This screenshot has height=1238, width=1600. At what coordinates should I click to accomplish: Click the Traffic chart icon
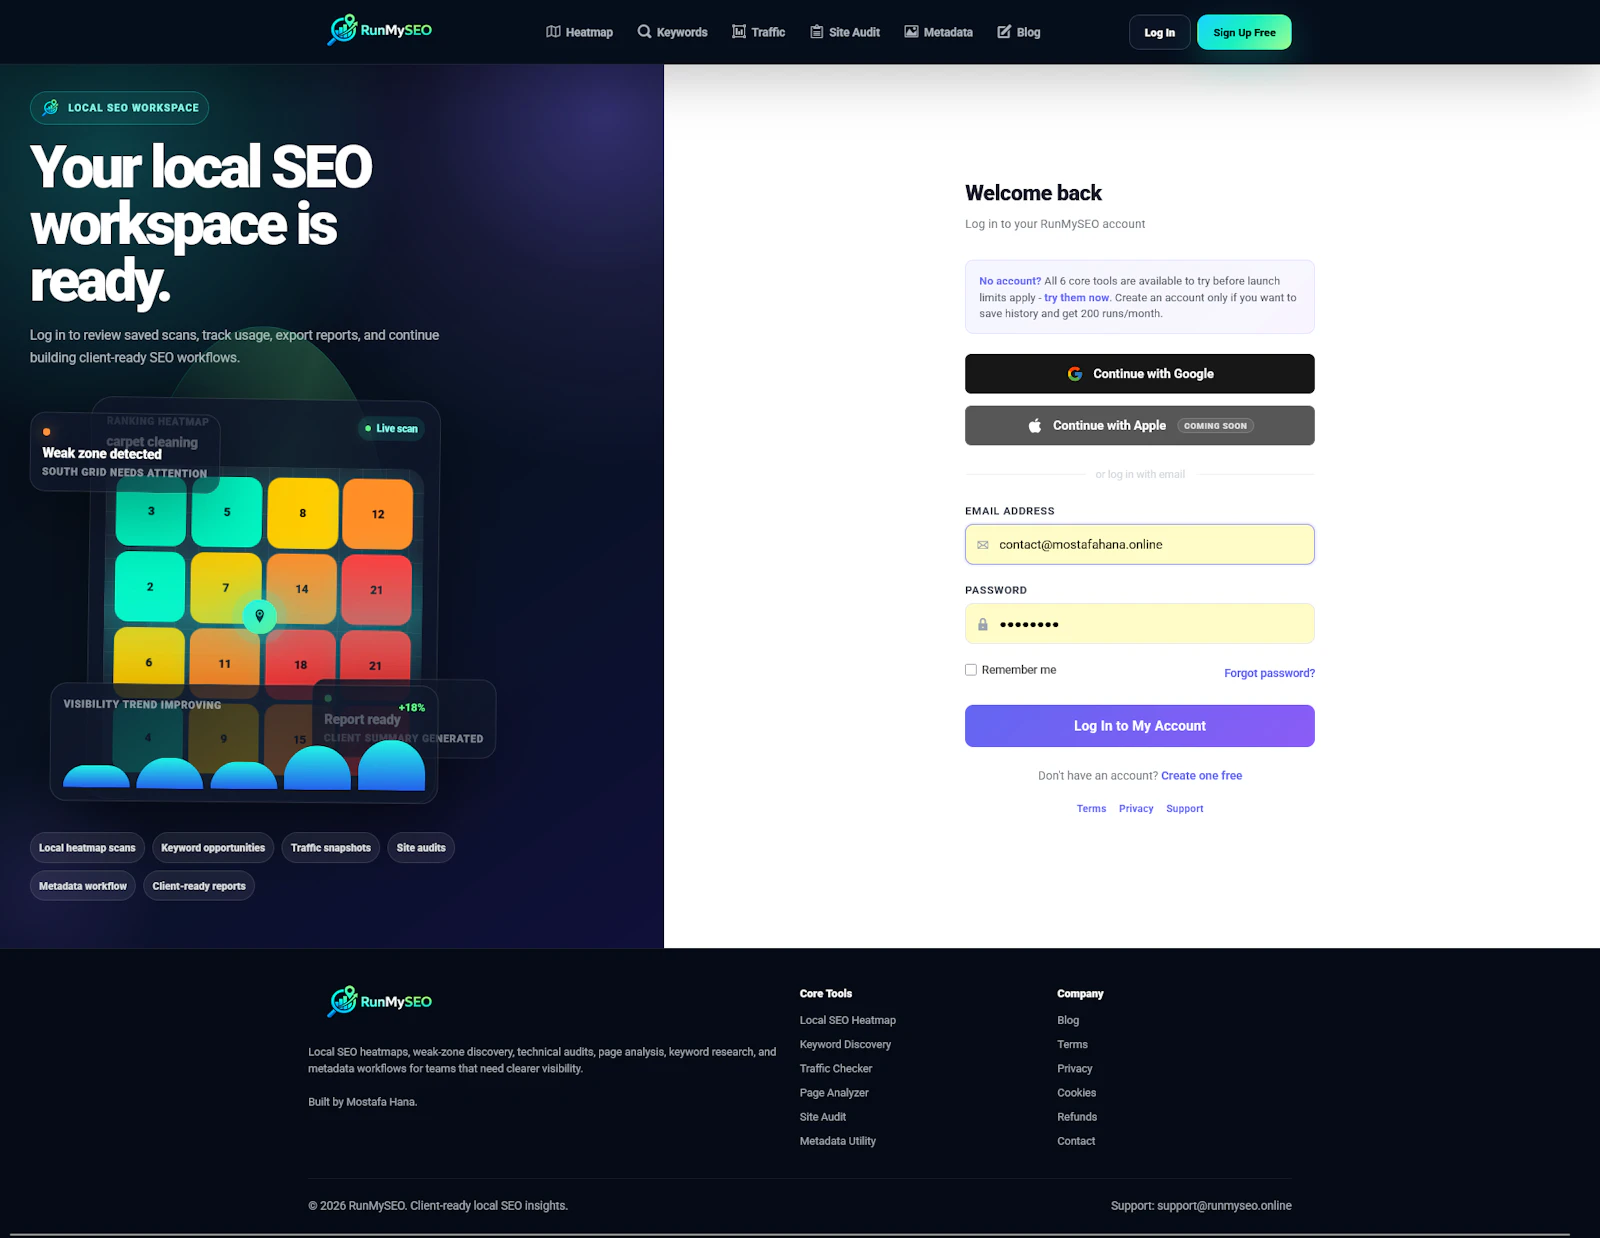739,32
